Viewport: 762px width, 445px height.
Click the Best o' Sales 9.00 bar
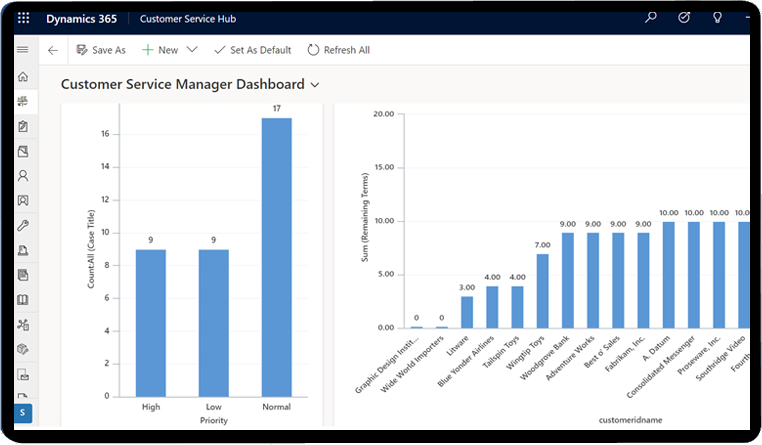(618, 280)
